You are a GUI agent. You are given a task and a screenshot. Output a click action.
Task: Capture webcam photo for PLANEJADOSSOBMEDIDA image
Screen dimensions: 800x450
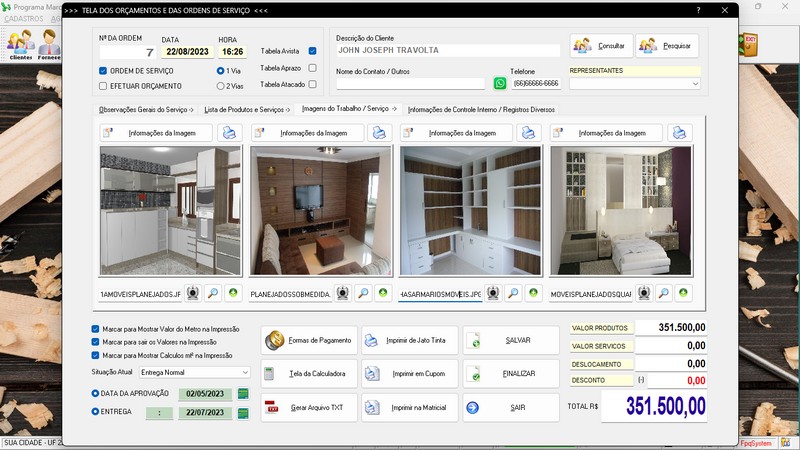343,293
